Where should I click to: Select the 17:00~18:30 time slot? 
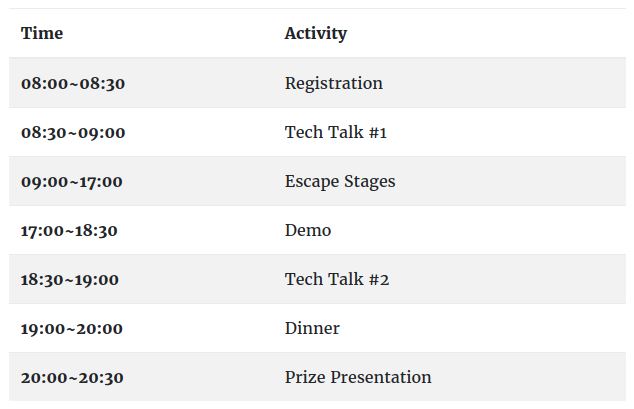69,230
